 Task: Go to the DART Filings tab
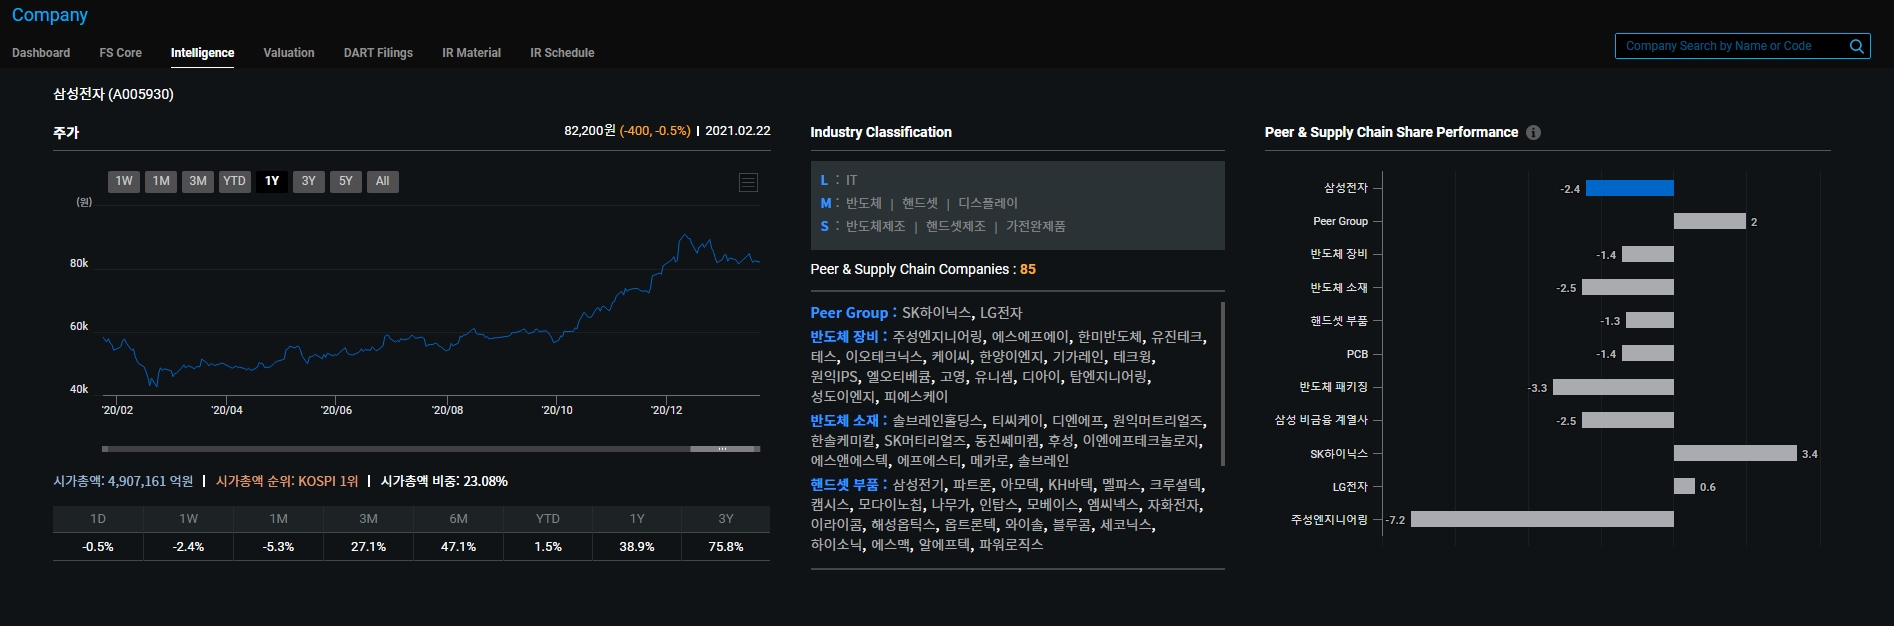(378, 53)
